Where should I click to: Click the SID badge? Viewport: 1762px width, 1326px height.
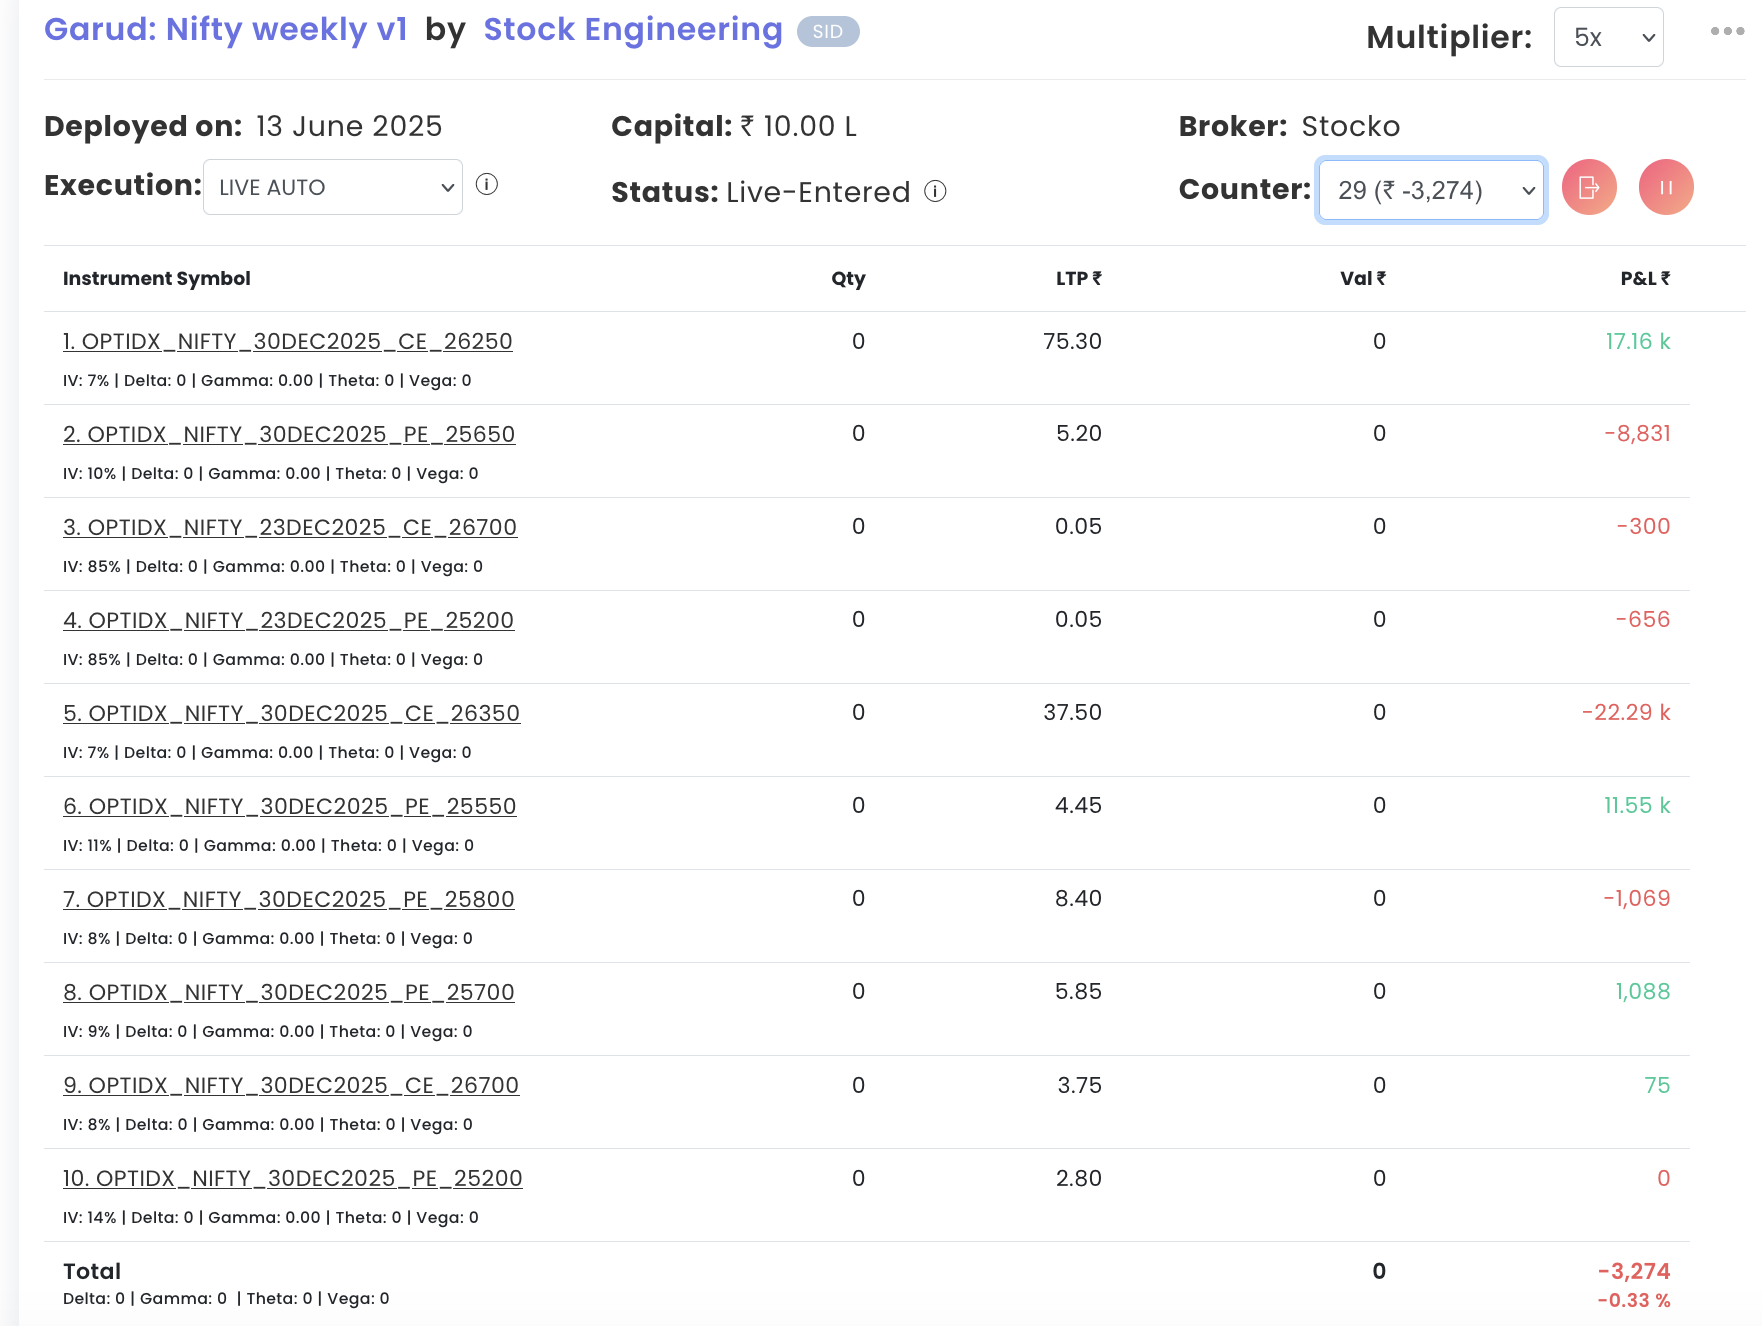click(x=827, y=32)
